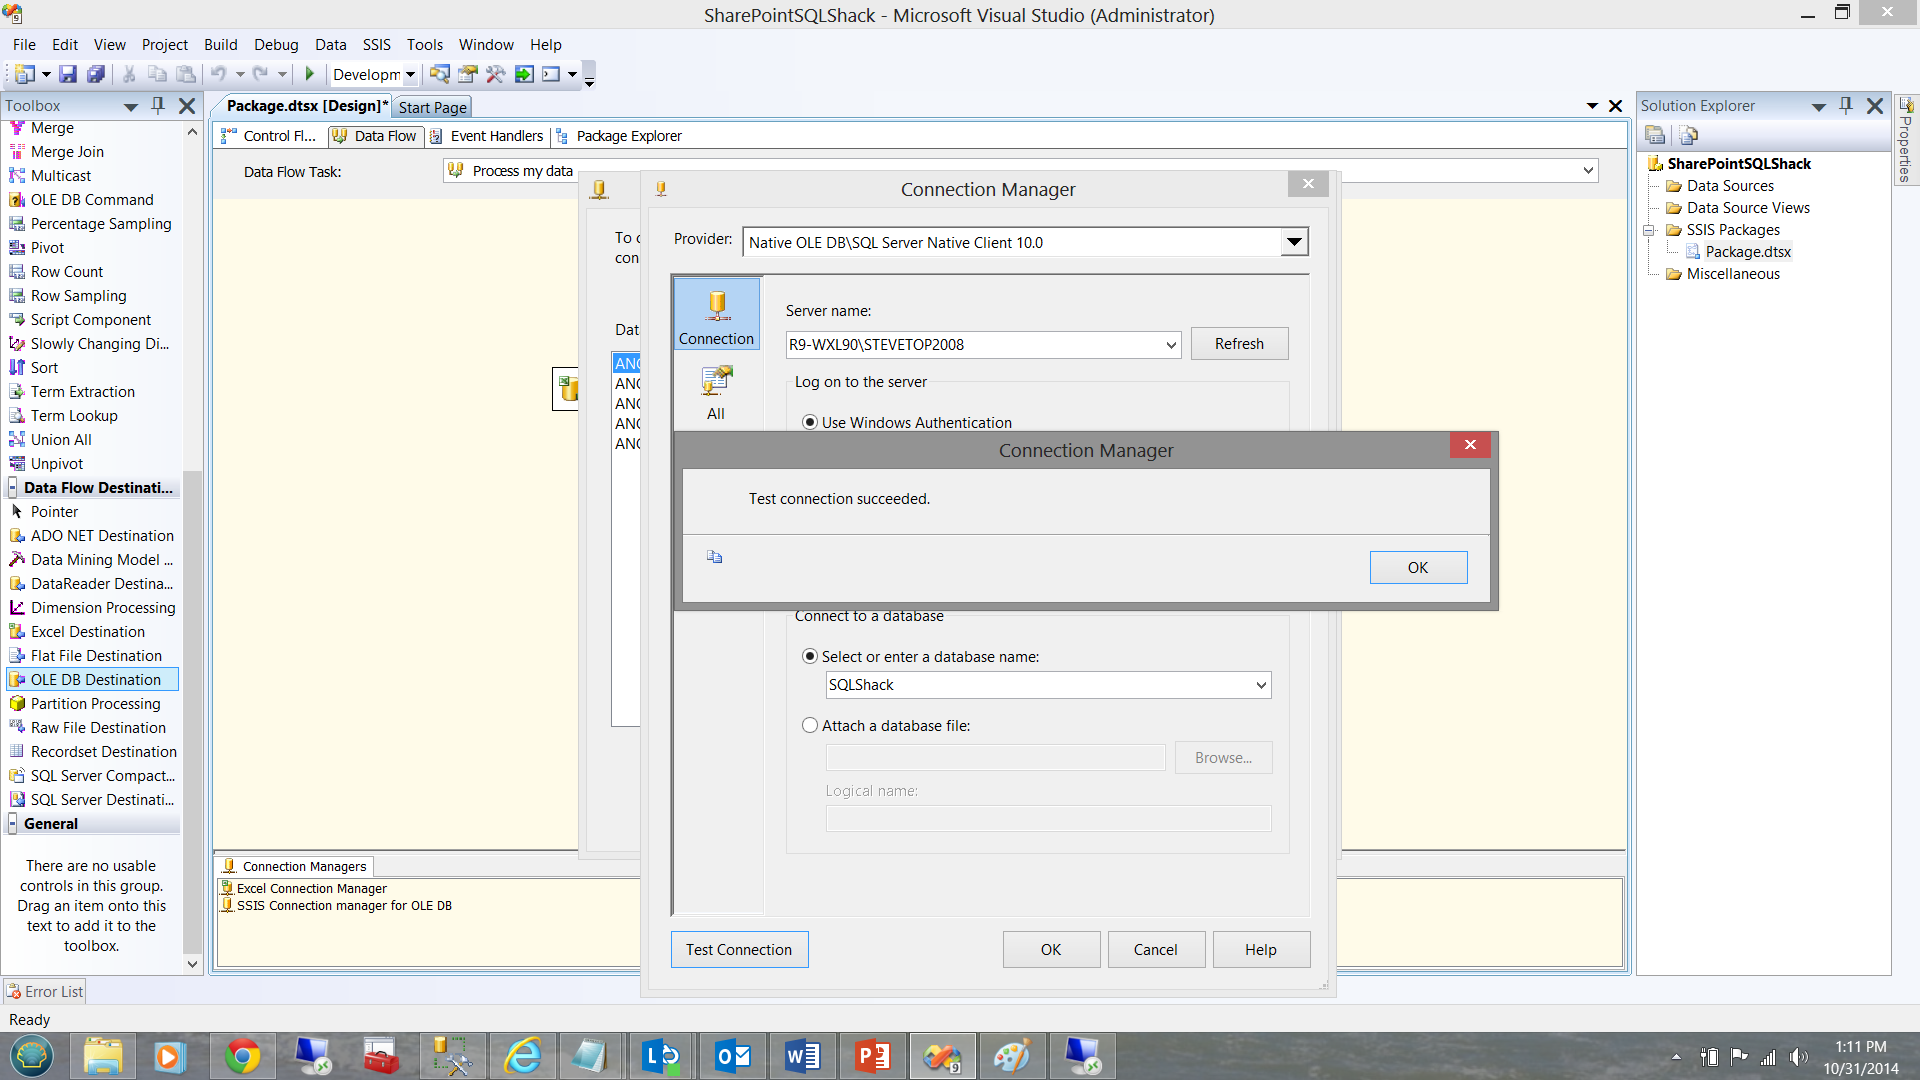Expand the SQLShack database name dropdown
Image resolution: width=1920 pixels, height=1080 pixels.
click(1261, 685)
